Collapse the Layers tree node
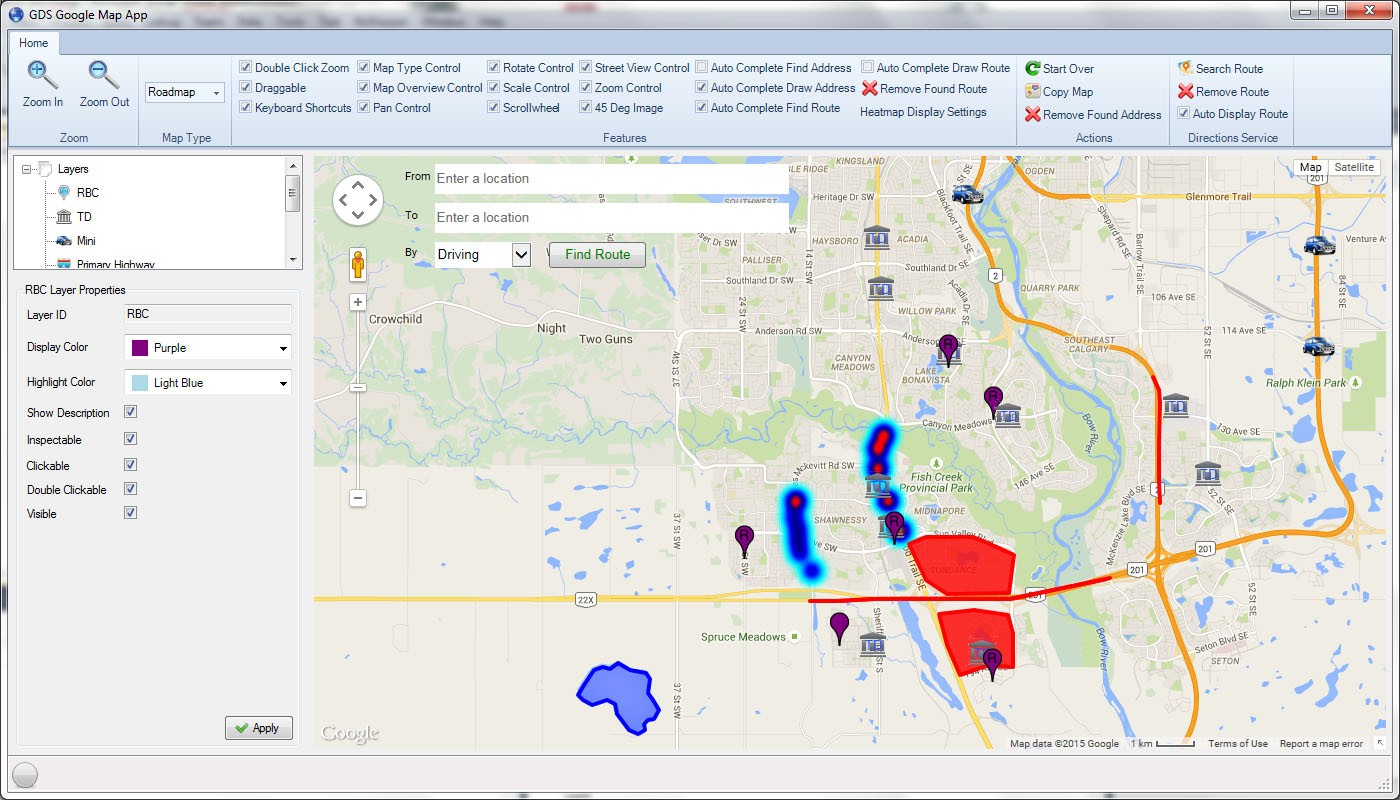 (26, 169)
